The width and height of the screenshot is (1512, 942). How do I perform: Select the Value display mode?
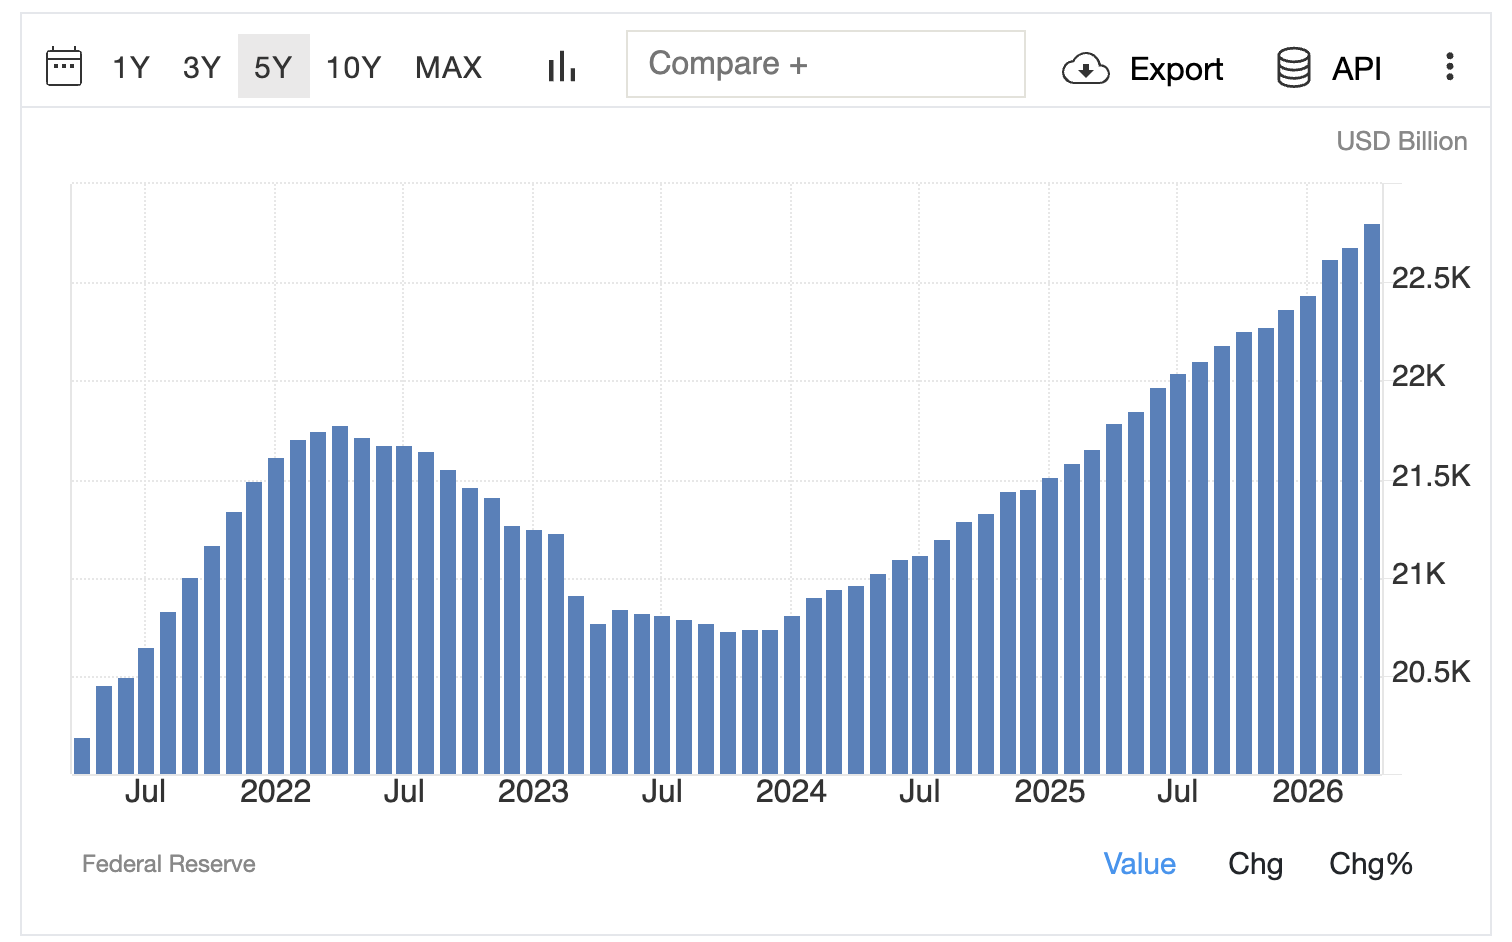point(1140,864)
